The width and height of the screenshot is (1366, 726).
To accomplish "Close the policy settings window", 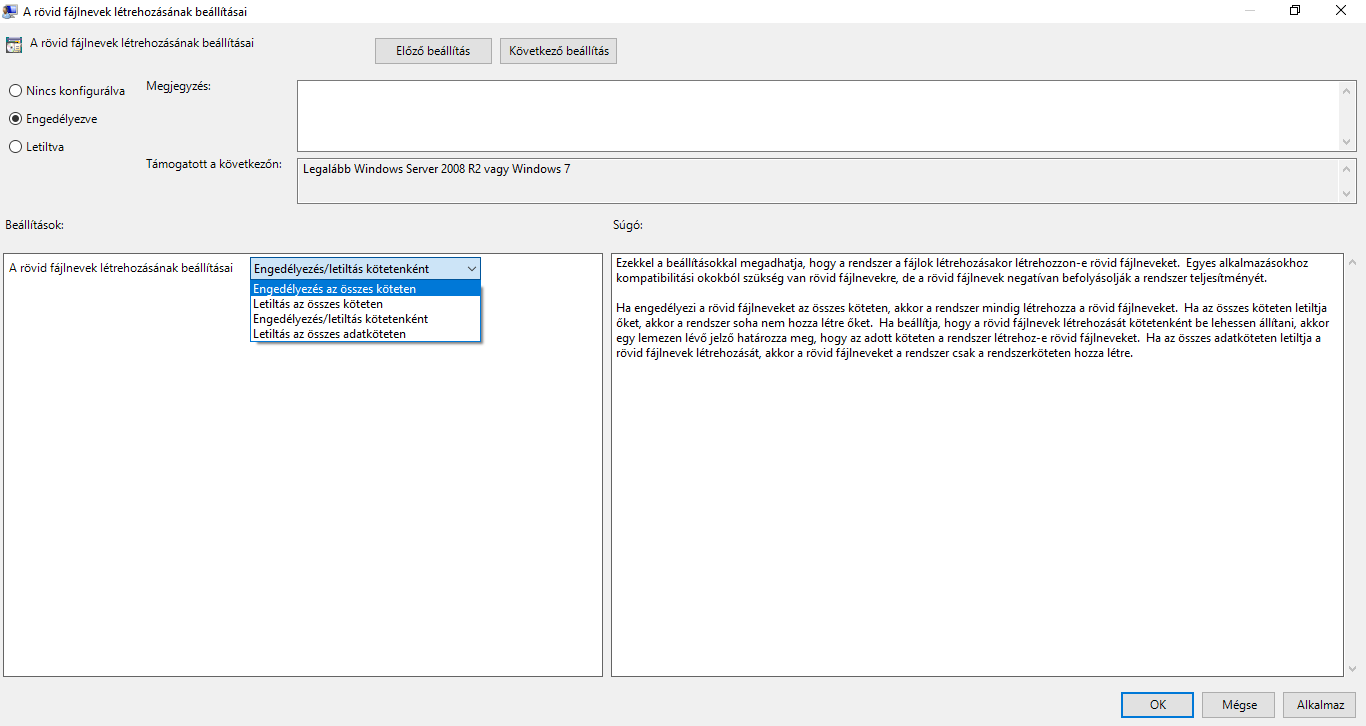I will point(1340,11).
